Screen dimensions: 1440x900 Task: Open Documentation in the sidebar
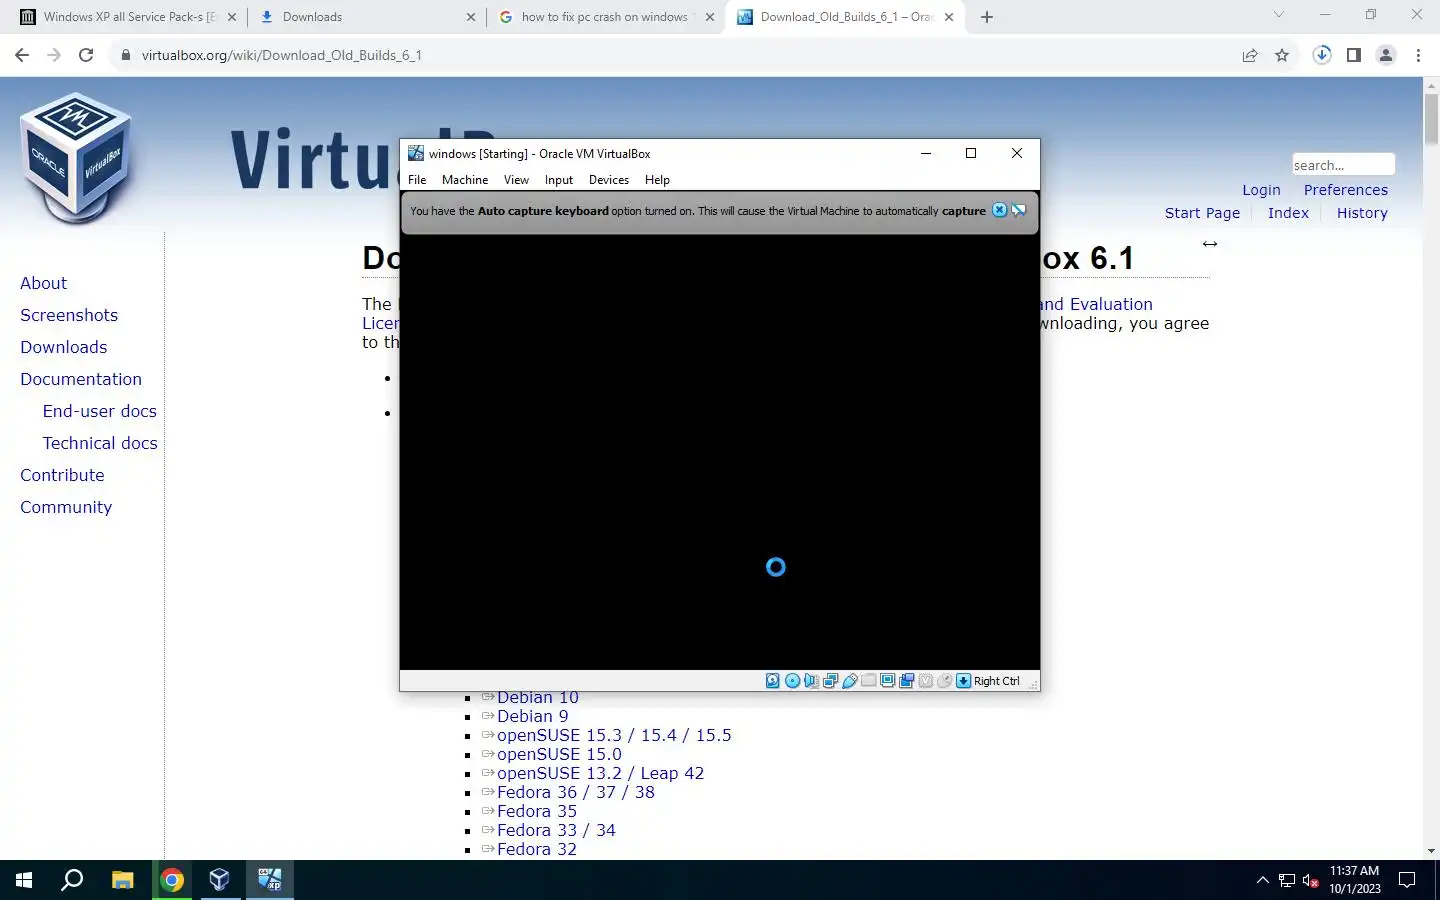click(x=81, y=379)
